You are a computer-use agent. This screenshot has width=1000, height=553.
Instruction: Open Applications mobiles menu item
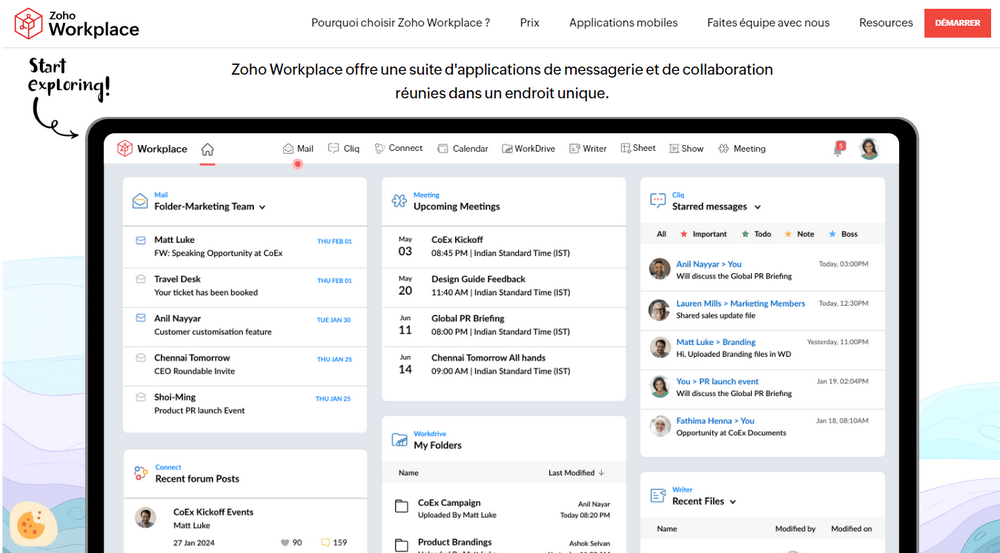(623, 23)
